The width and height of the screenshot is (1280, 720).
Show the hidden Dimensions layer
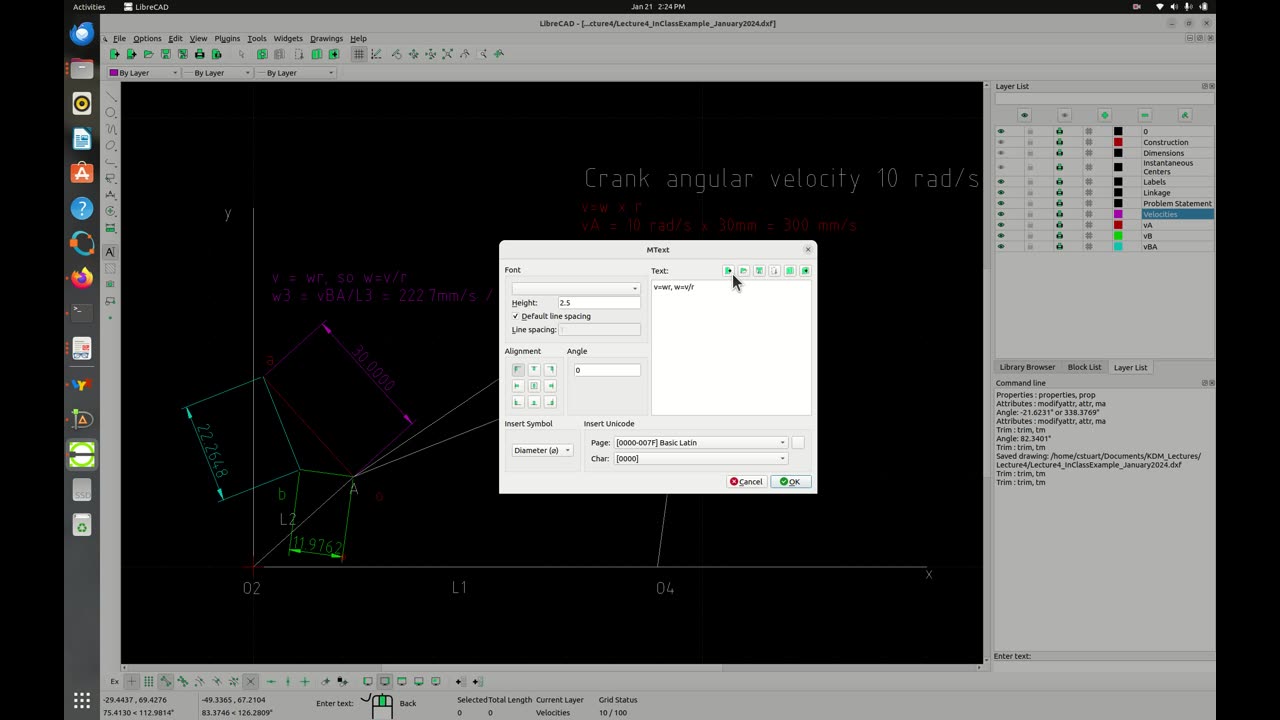point(1000,153)
